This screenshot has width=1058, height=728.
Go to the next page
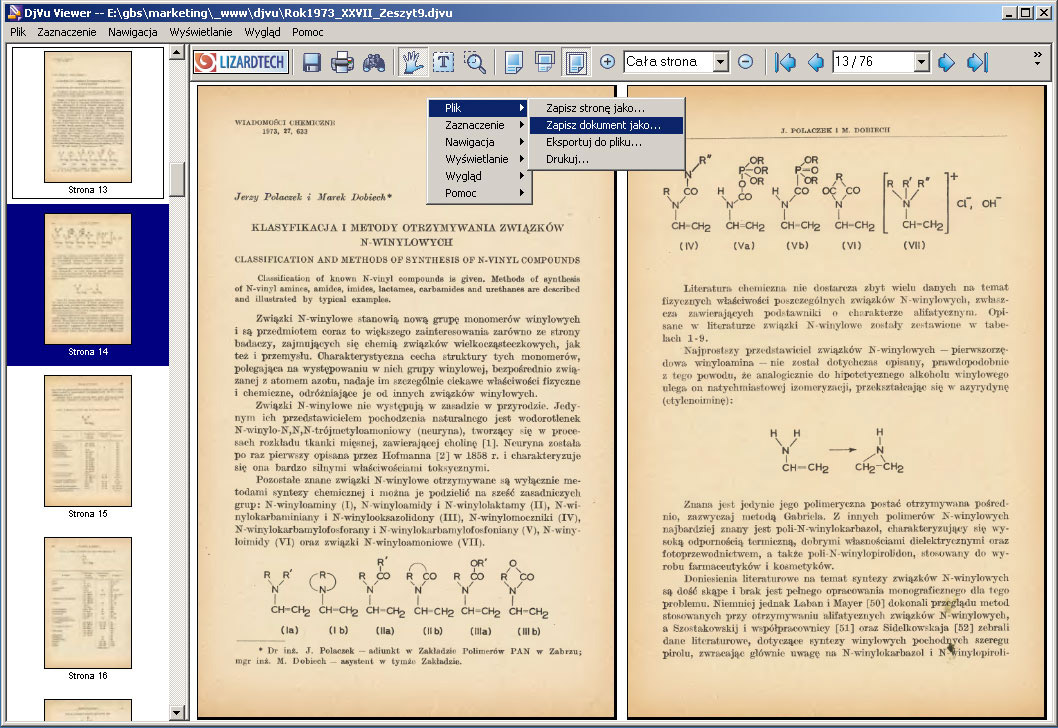pos(947,63)
